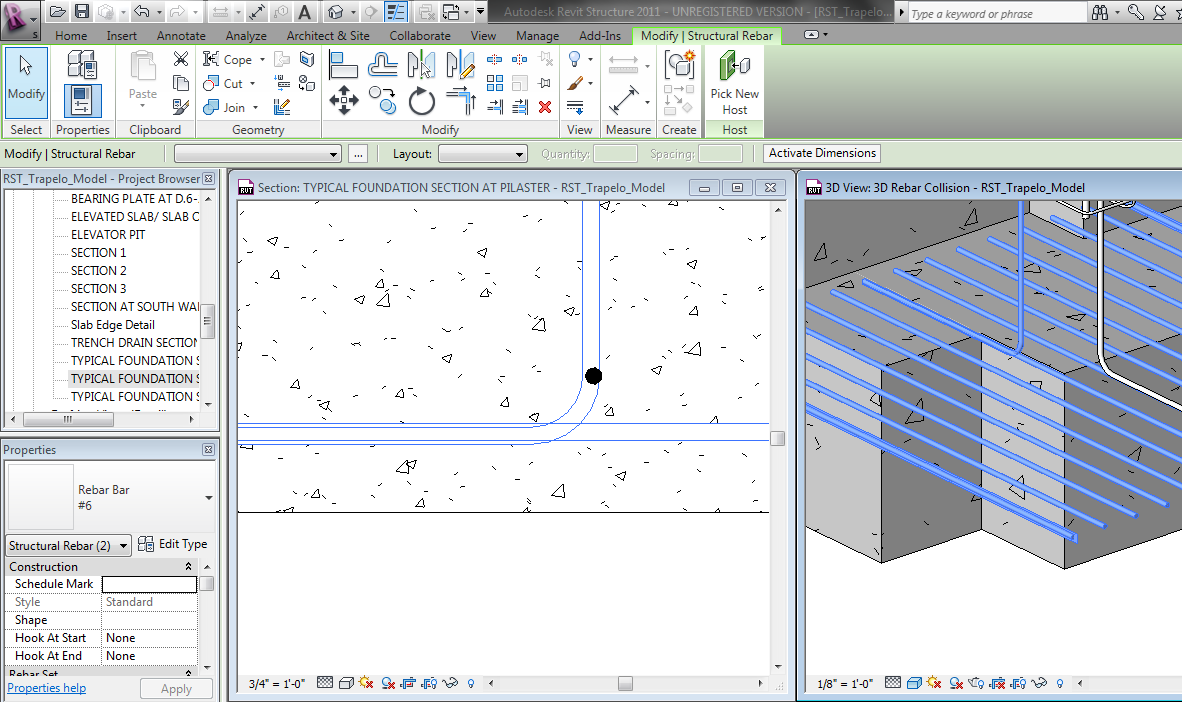Open the Join dropdown arrow

click(256, 108)
